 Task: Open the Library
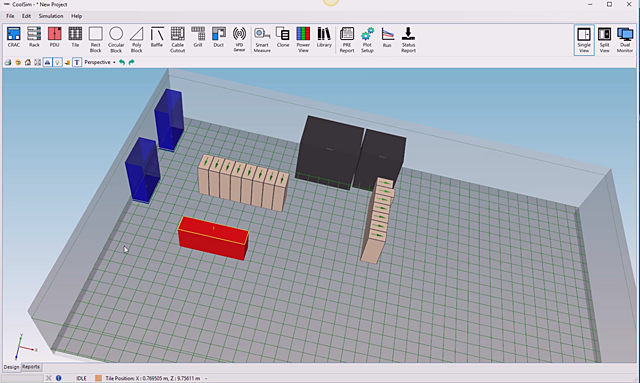pos(324,37)
